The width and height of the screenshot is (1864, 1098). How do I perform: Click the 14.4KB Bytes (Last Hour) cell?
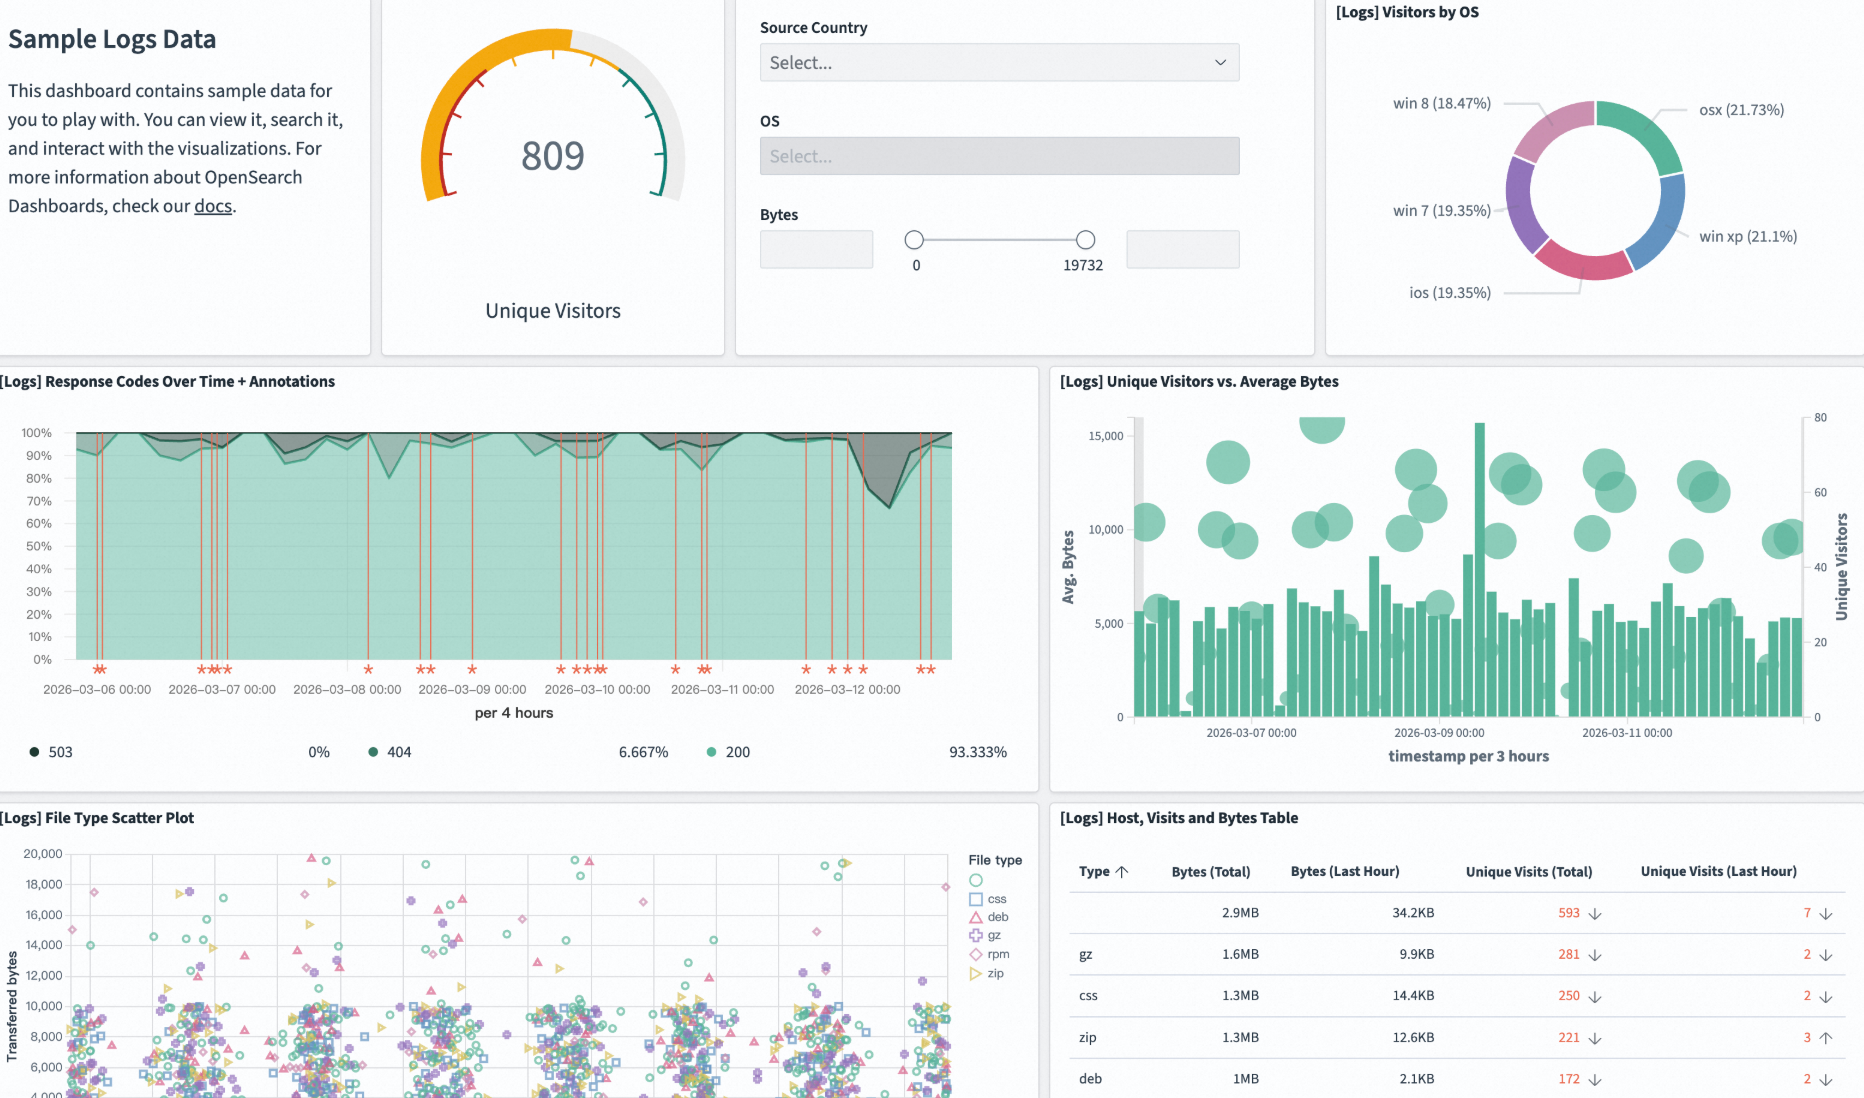[x=1413, y=996]
